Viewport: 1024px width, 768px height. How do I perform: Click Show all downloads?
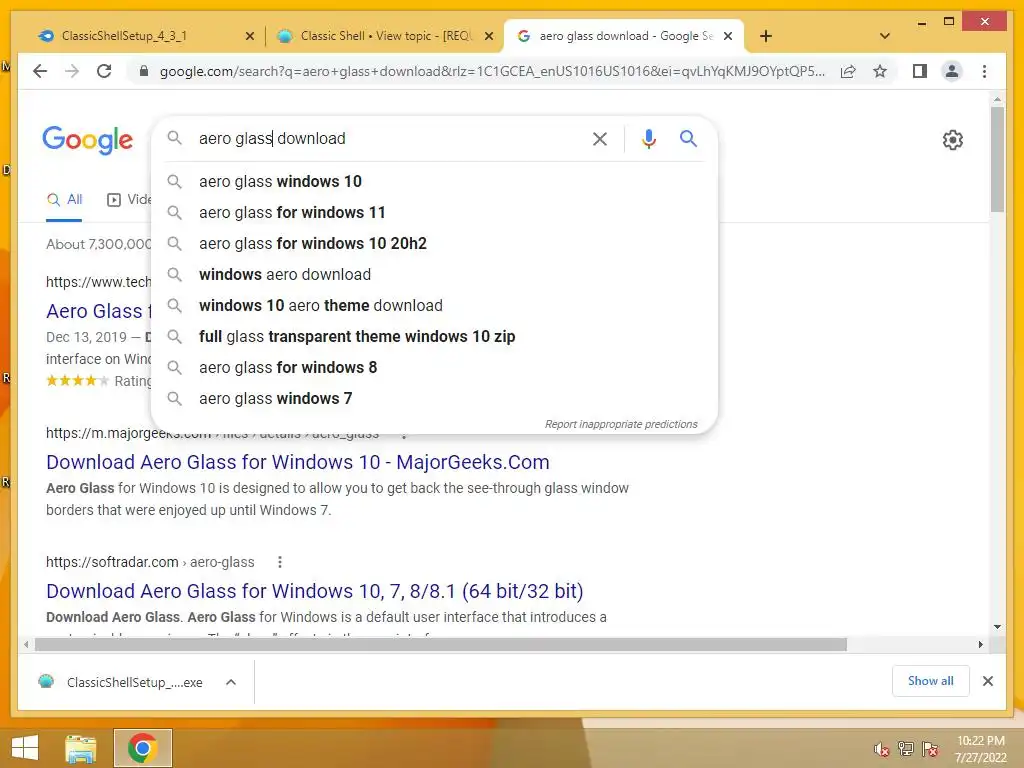coord(931,681)
